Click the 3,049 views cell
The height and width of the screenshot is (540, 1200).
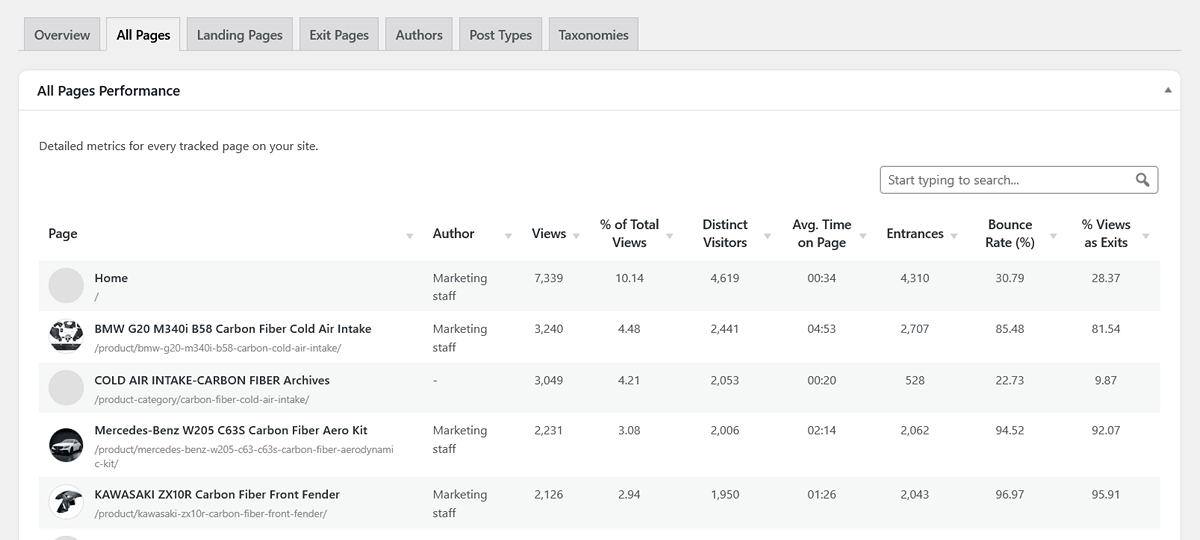549,380
